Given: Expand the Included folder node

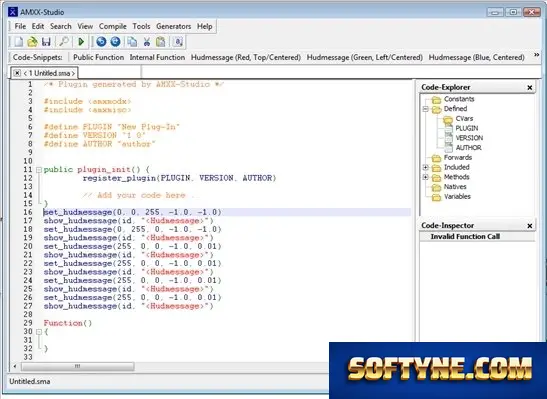Looking at the screenshot, I should 426,167.
